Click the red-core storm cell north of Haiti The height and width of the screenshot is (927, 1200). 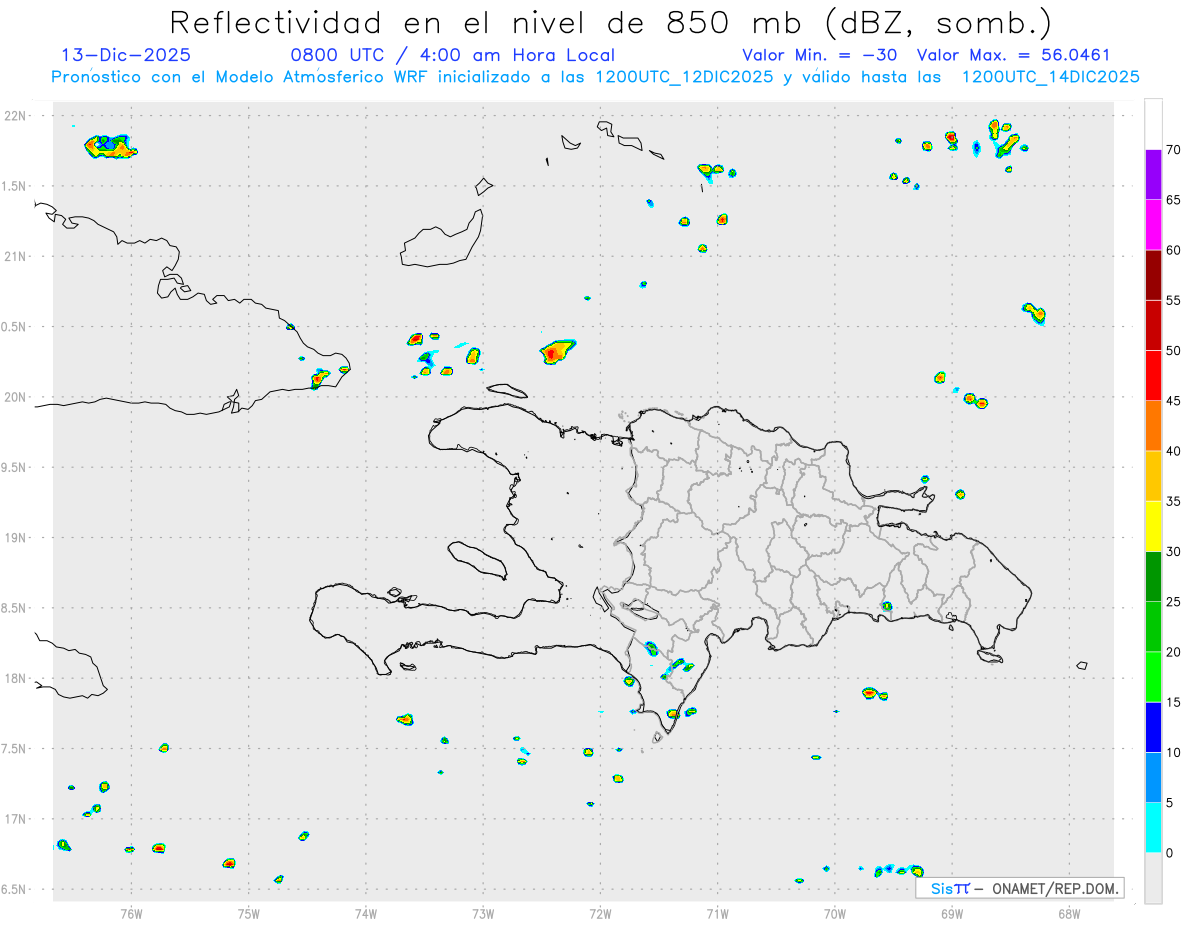tap(557, 351)
